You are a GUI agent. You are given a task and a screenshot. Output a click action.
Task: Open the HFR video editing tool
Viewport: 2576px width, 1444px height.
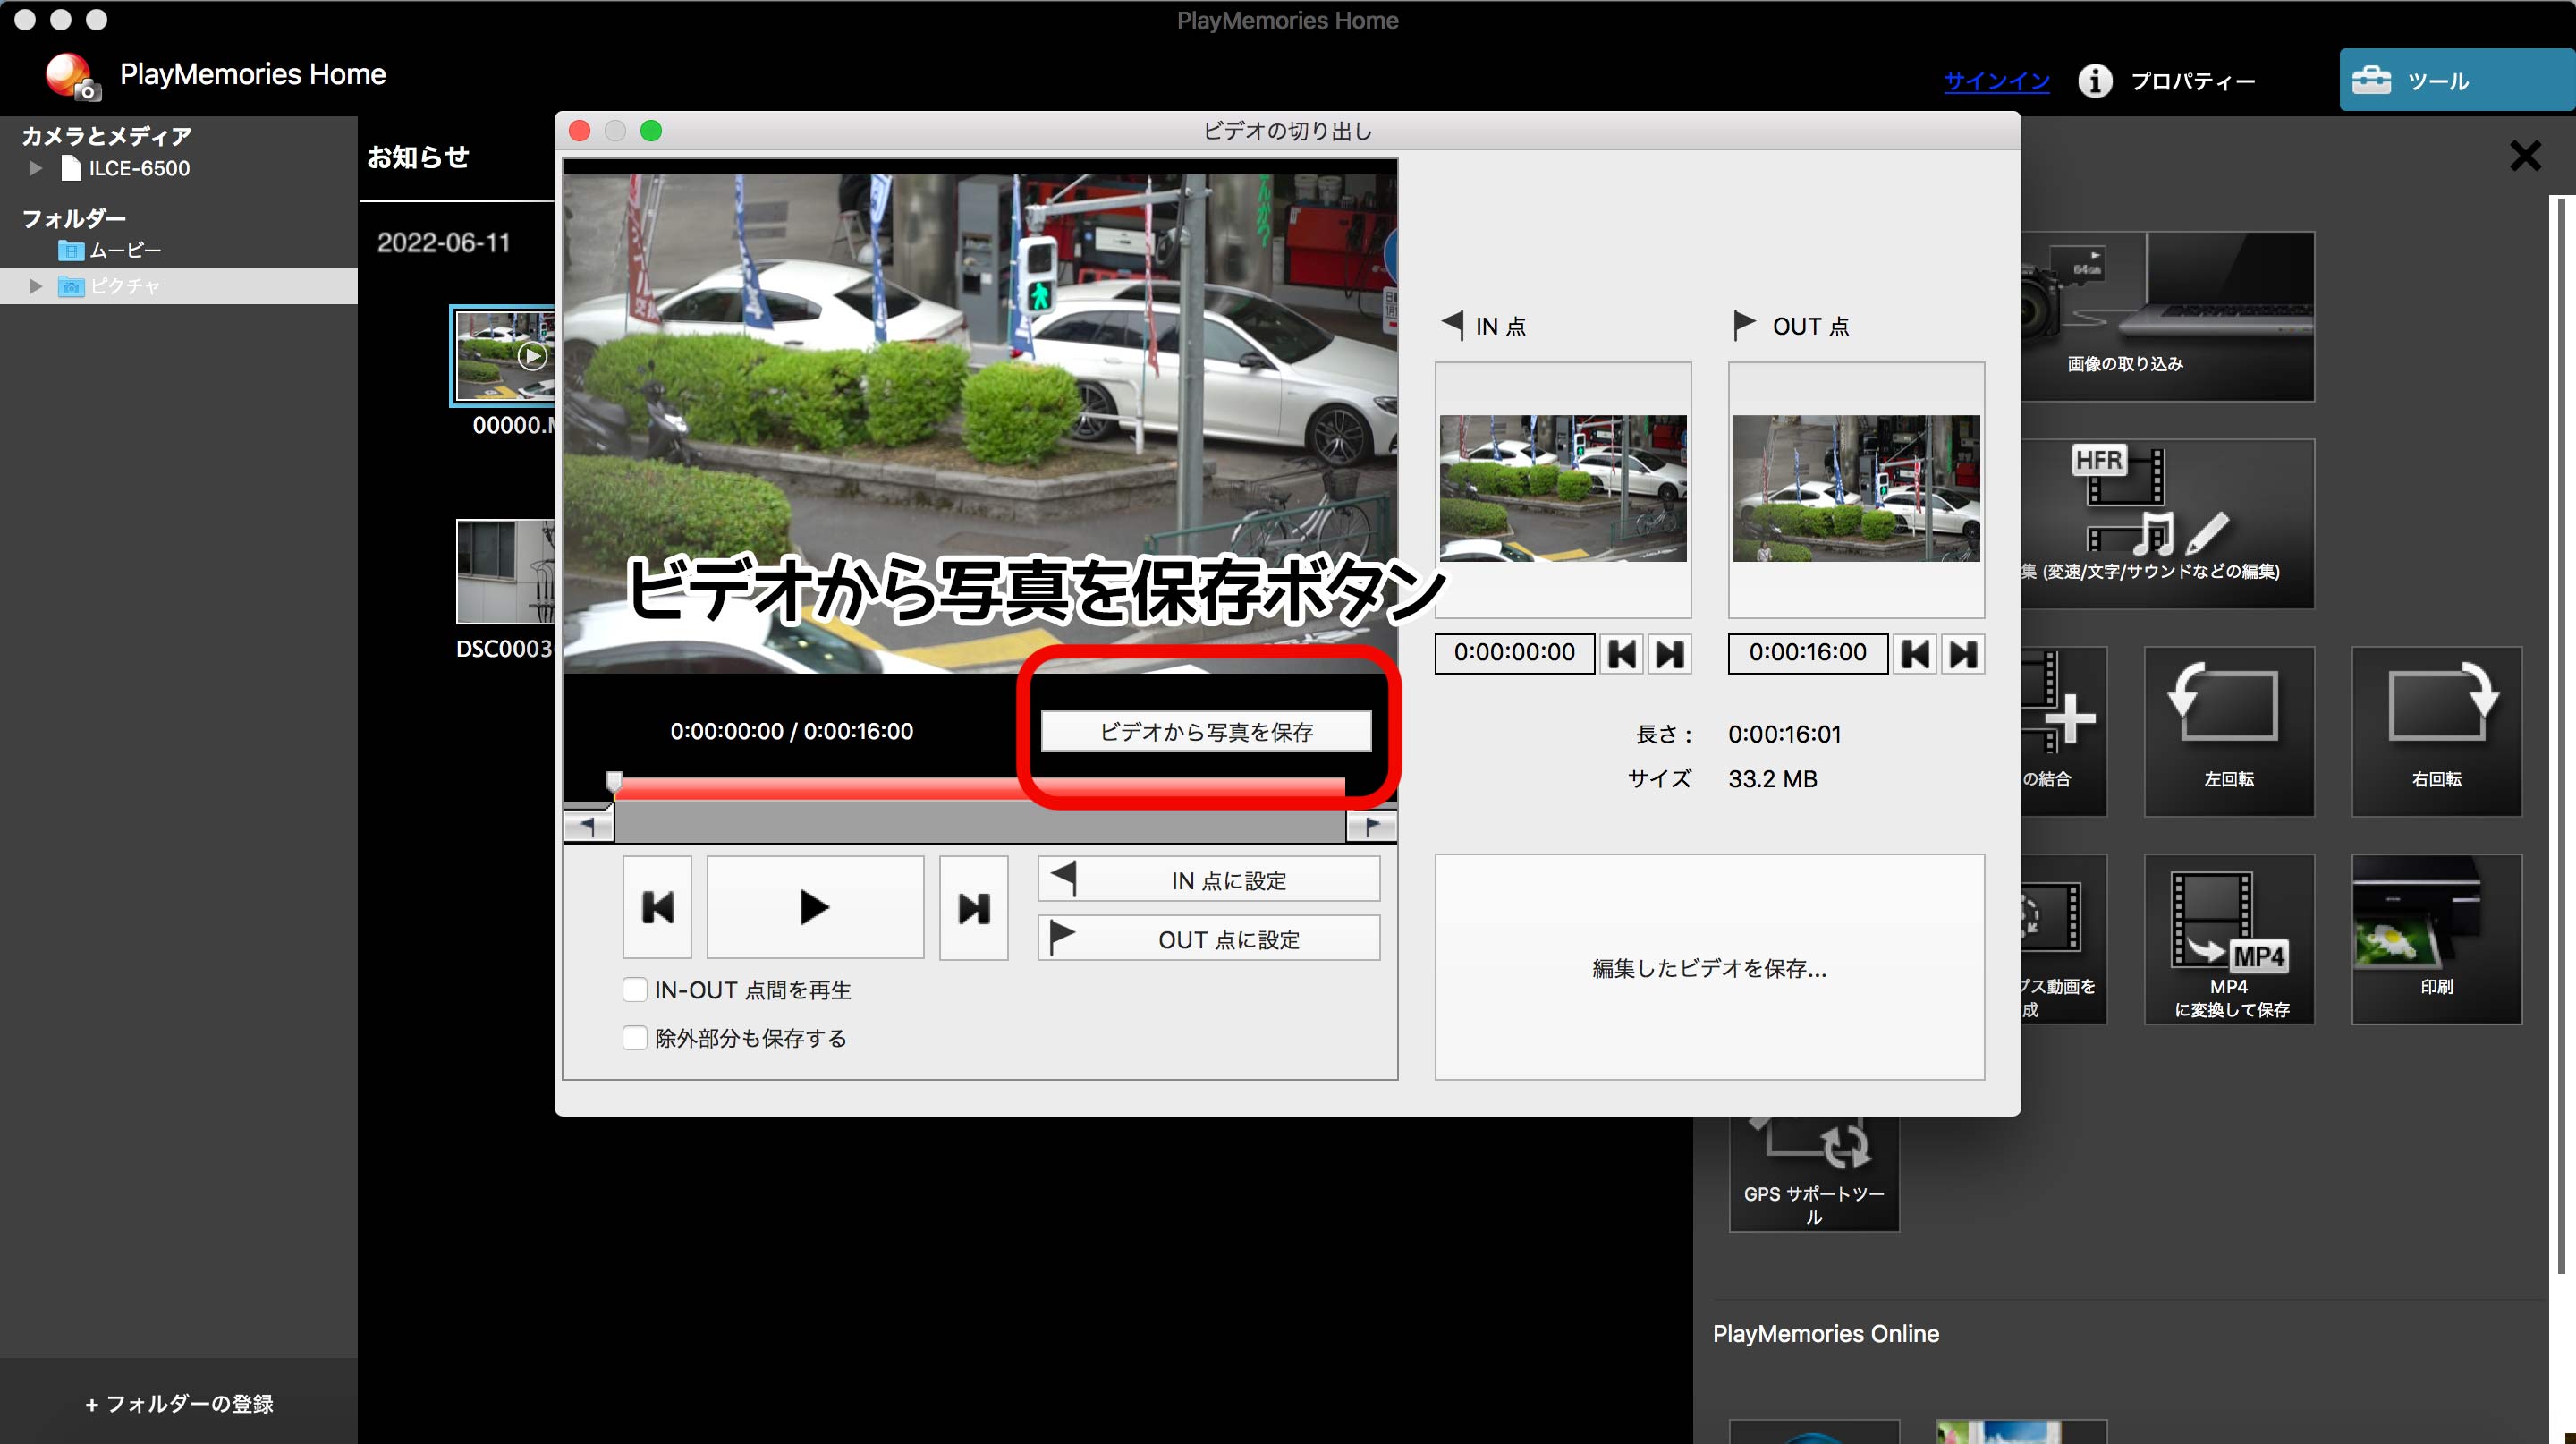coord(2167,524)
